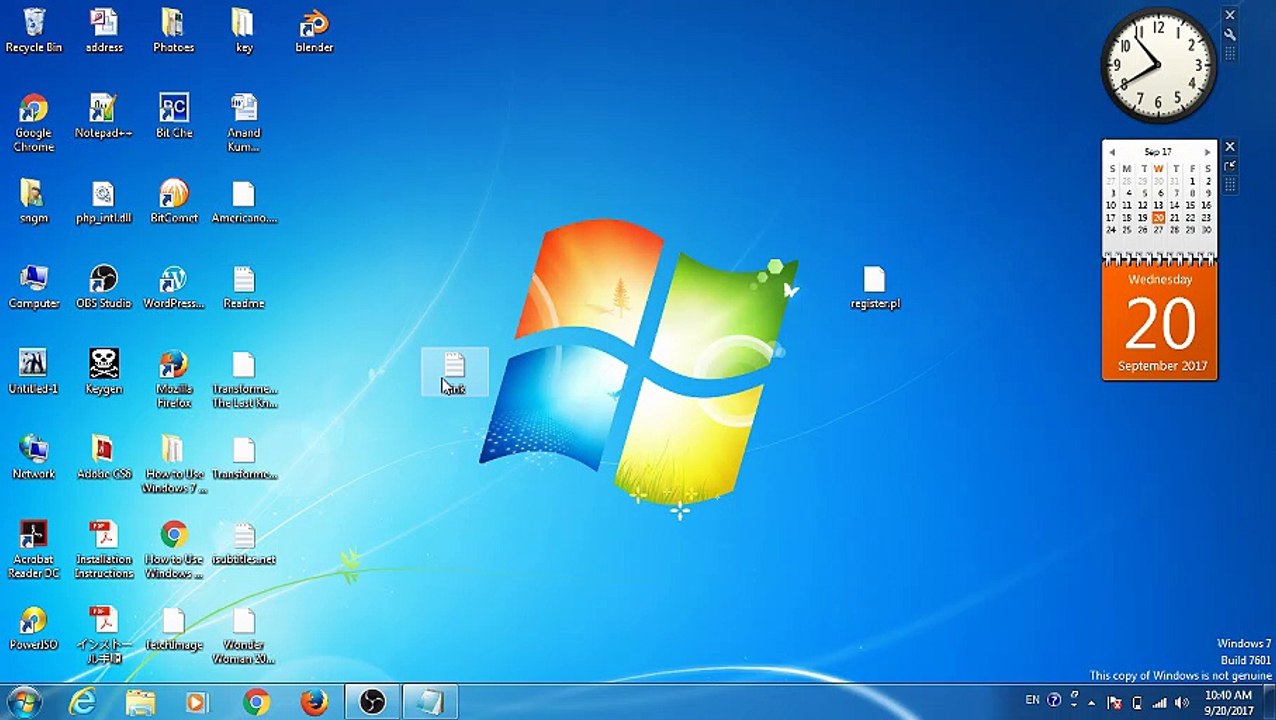The width and height of the screenshot is (1276, 720).
Task: Open Firefox from the taskbar
Action: pyautogui.click(x=314, y=703)
